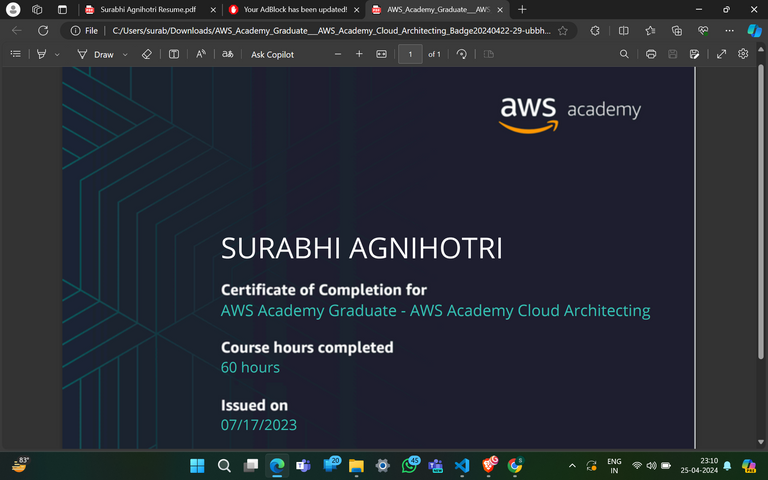Image resolution: width=768 pixels, height=480 pixels.
Task: Select the Erase tool
Action: (x=146, y=54)
